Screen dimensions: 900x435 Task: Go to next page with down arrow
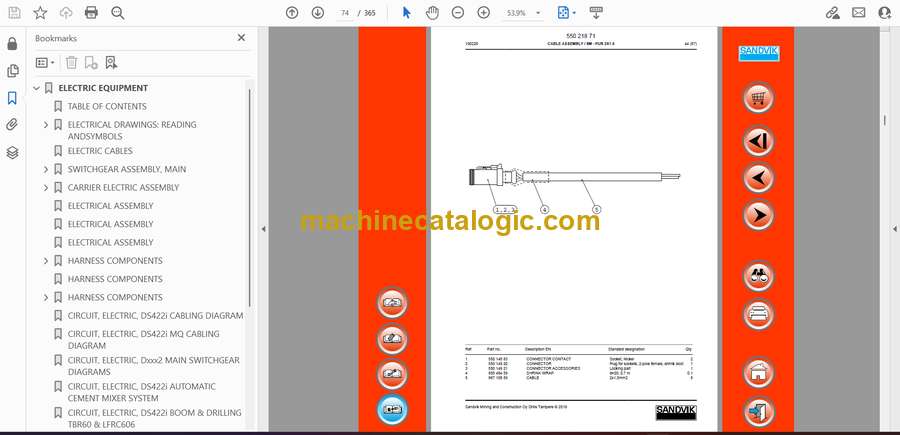317,13
